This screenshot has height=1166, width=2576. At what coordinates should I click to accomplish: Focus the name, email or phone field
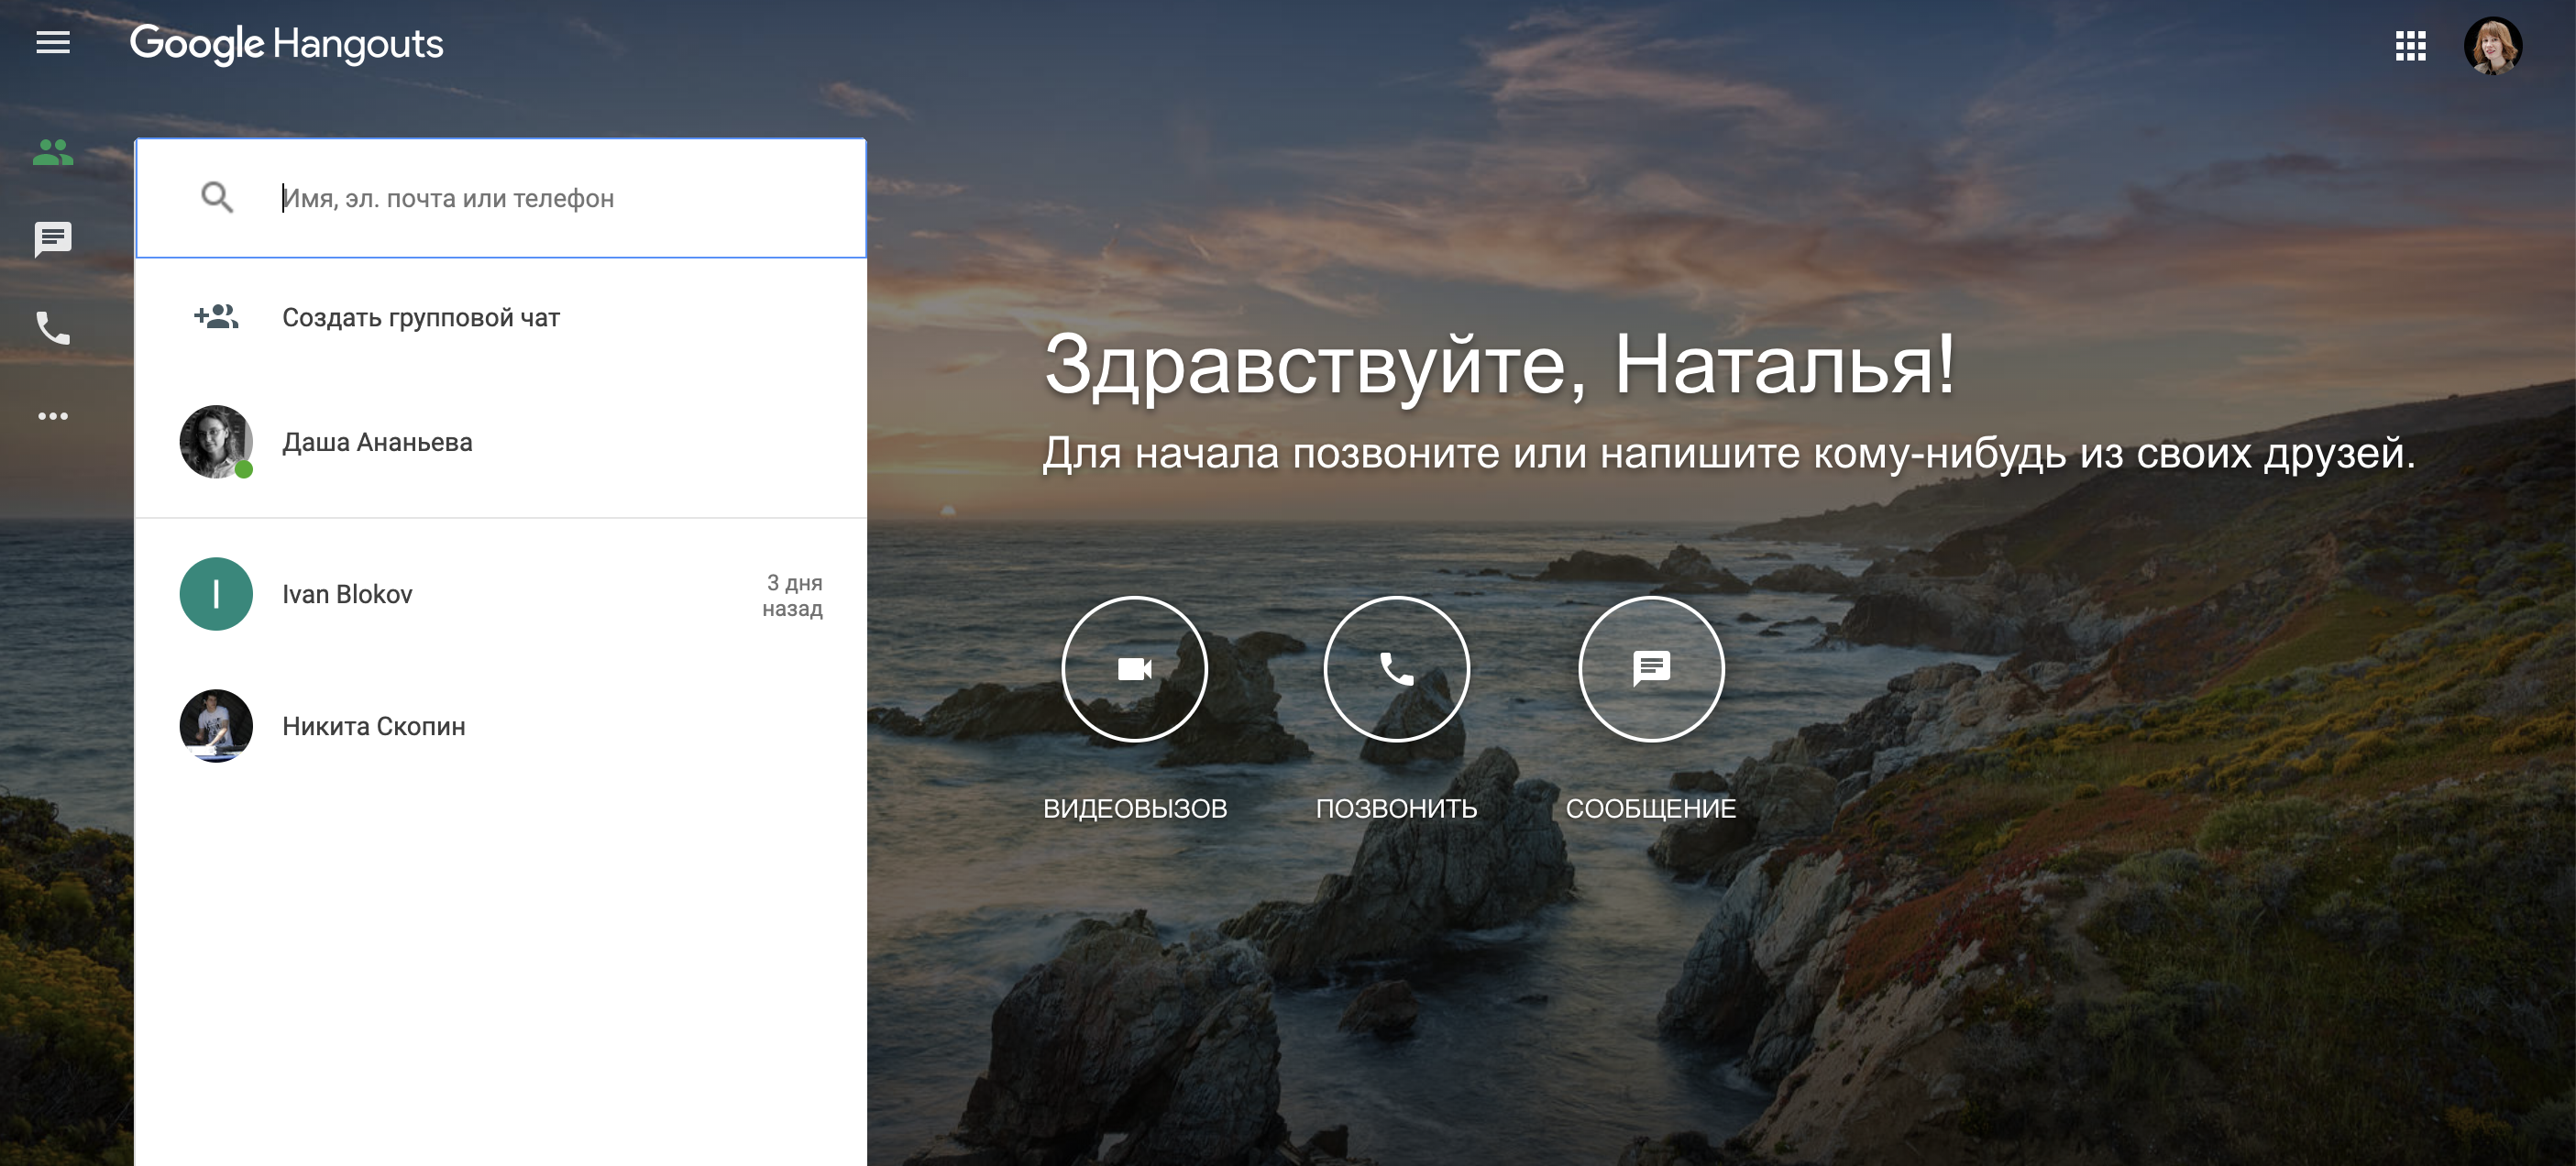click(x=560, y=198)
